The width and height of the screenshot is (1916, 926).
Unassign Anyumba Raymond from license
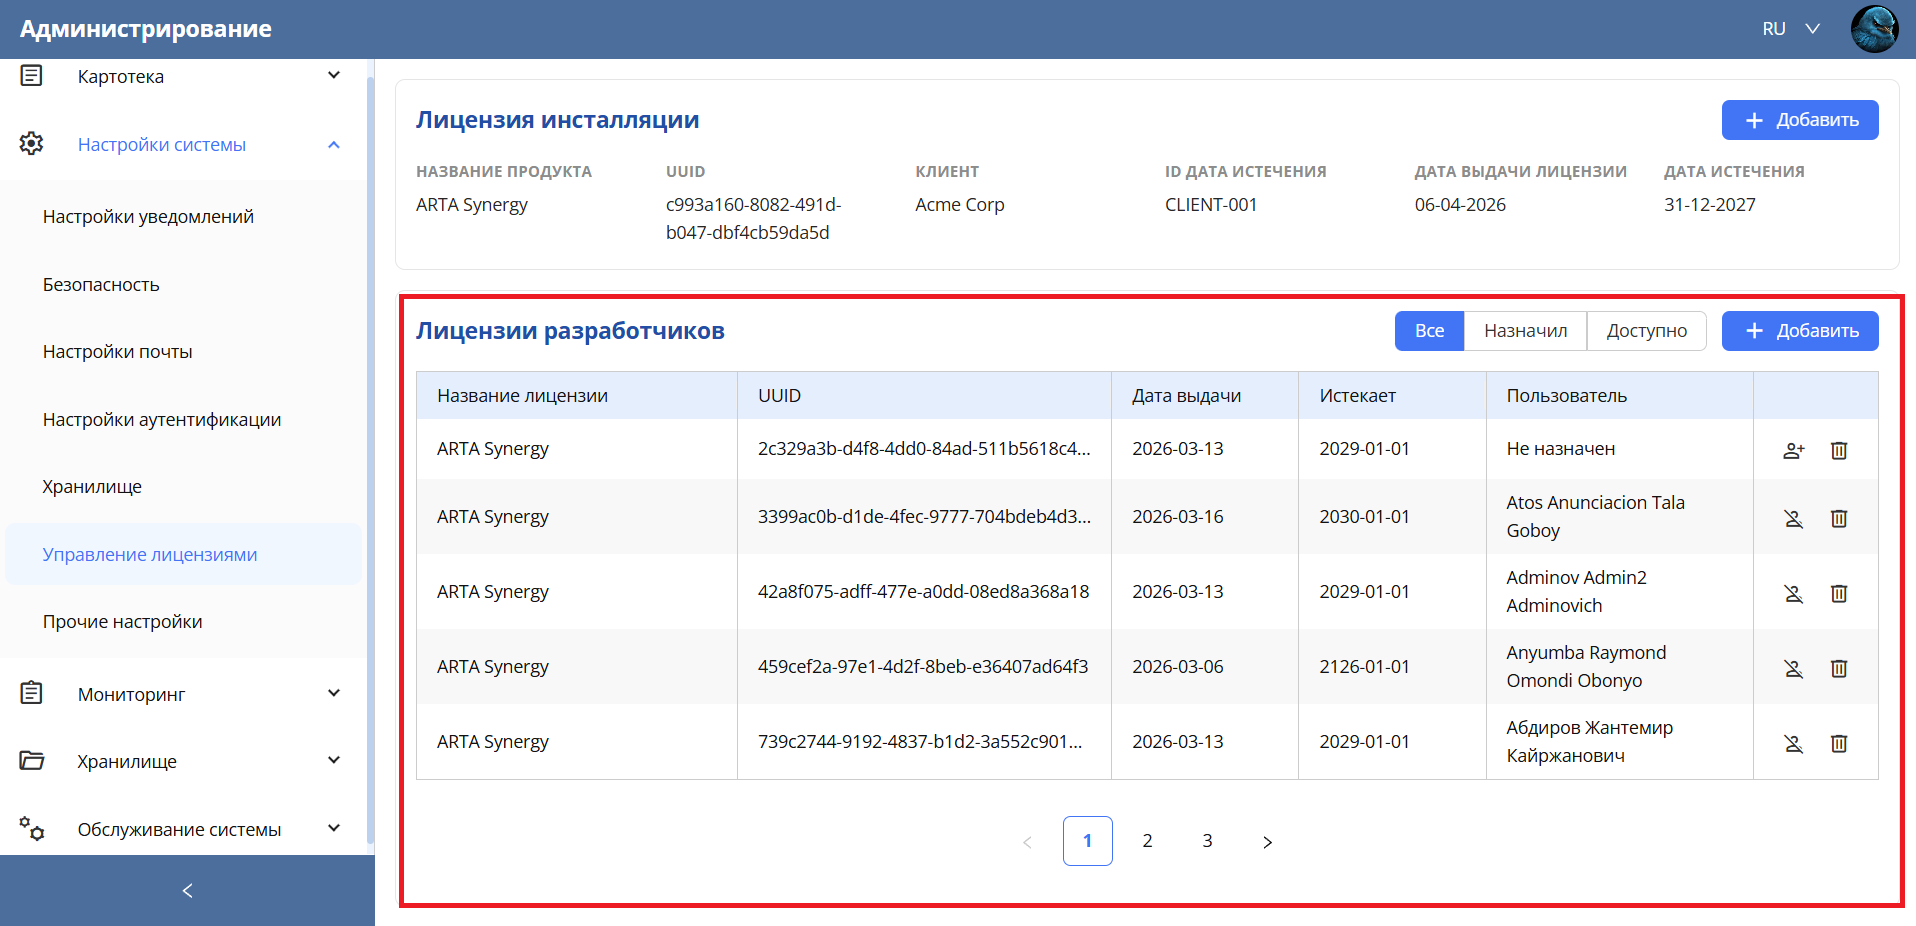[1793, 668]
